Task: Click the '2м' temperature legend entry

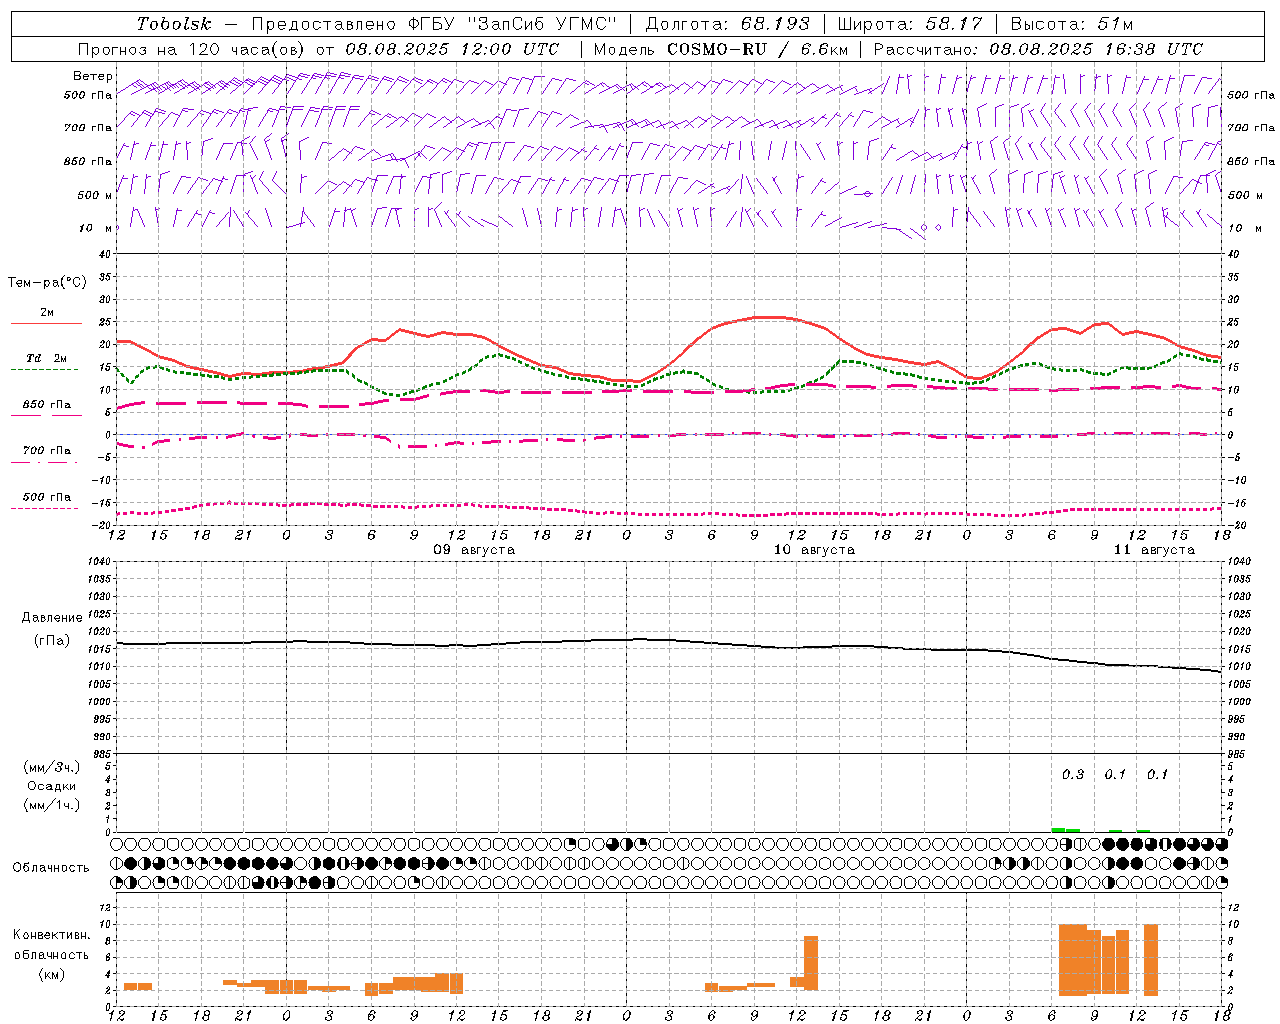Action: (x=47, y=313)
